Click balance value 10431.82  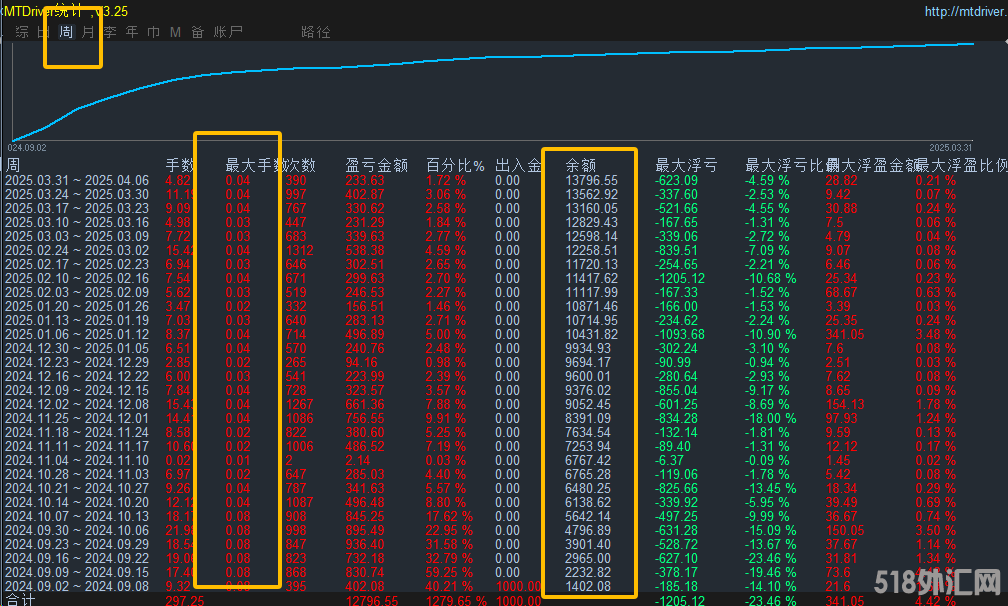[591, 334]
